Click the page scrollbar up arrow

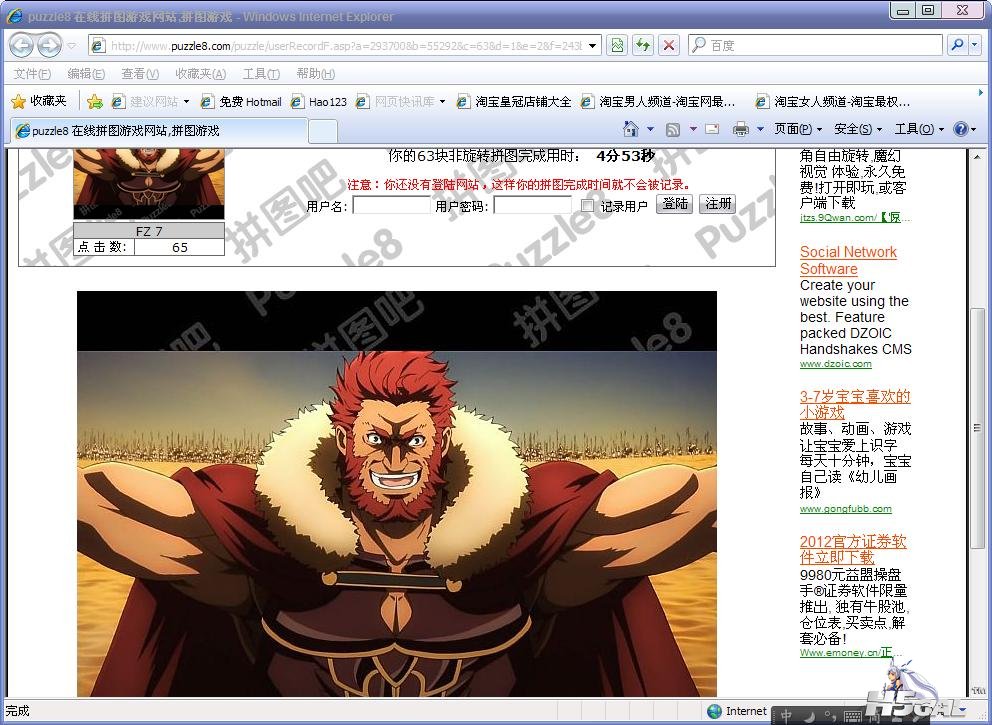977,156
